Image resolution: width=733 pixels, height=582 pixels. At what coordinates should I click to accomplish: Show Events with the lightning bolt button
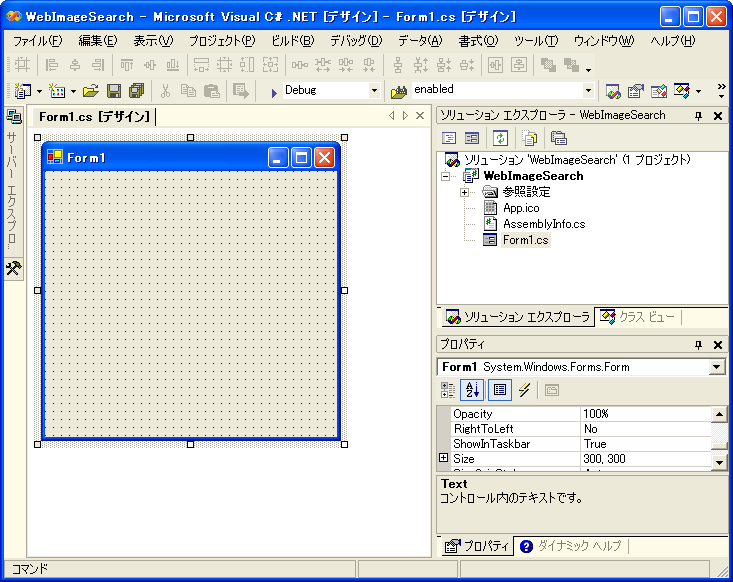pos(525,390)
